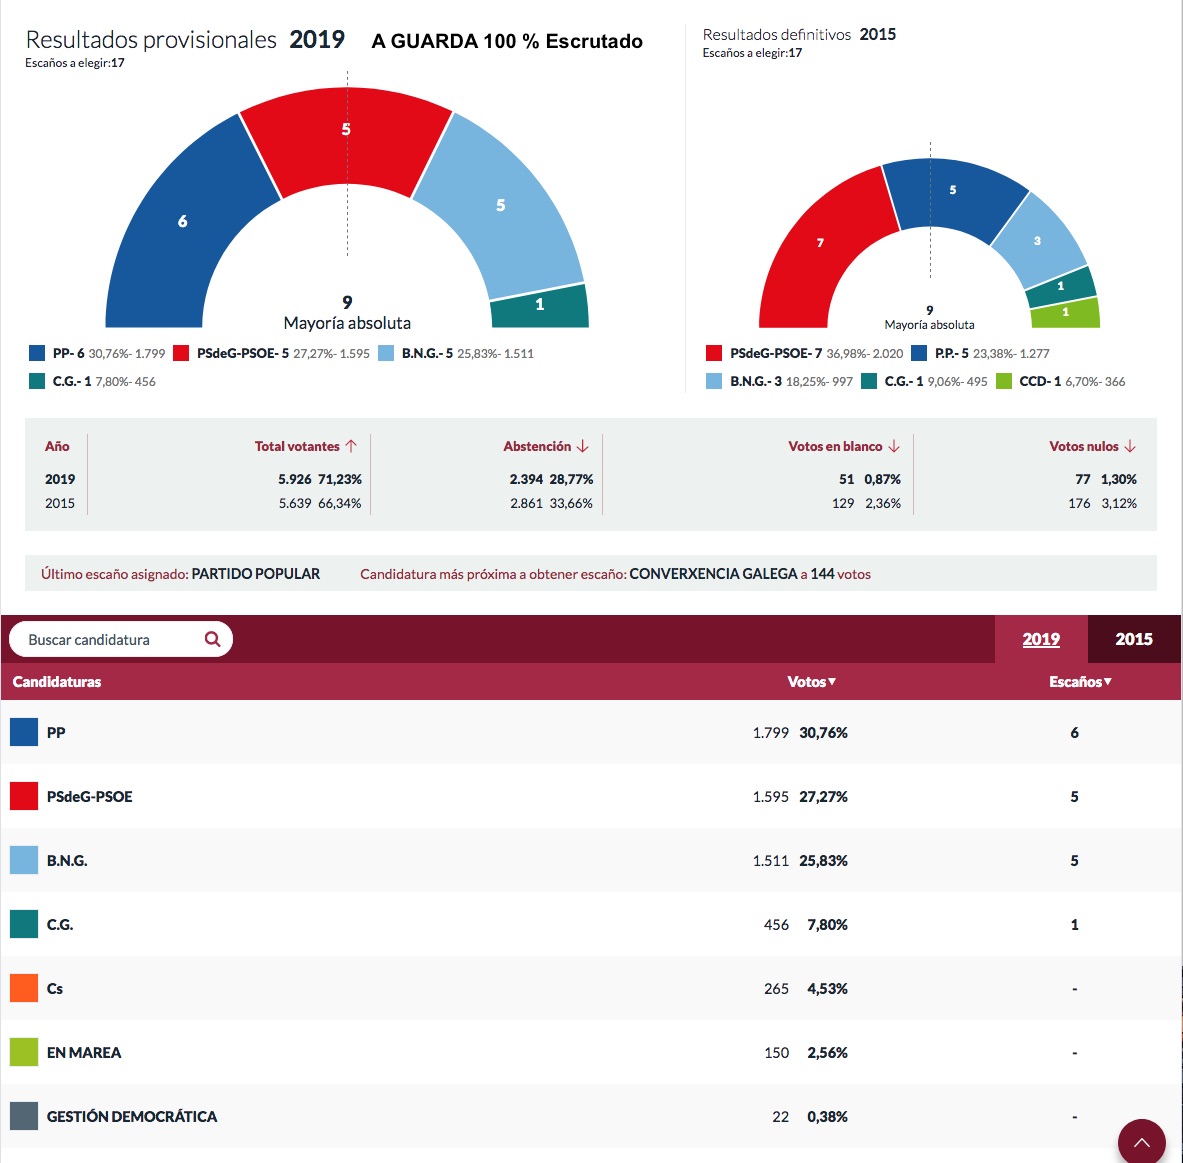Click the red PSdeG-PSOE arc in 2019 chart
This screenshot has width=1183, height=1163.
(x=346, y=140)
